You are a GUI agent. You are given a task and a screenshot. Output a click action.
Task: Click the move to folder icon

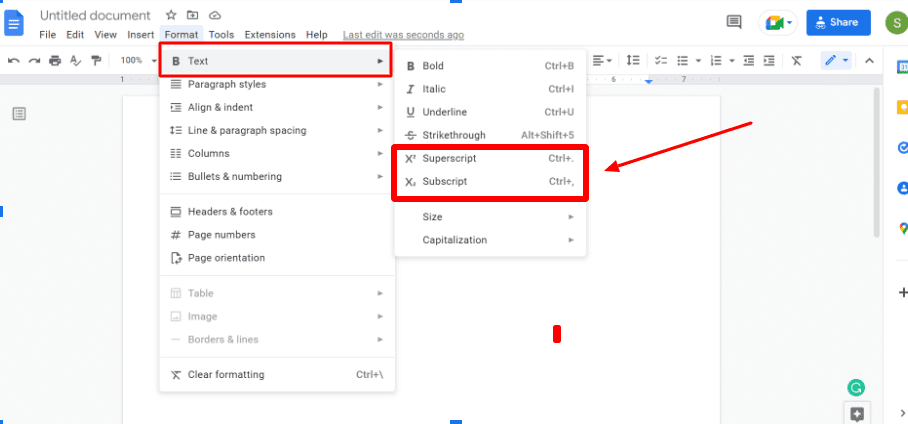pyautogui.click(x=193, y=16)
